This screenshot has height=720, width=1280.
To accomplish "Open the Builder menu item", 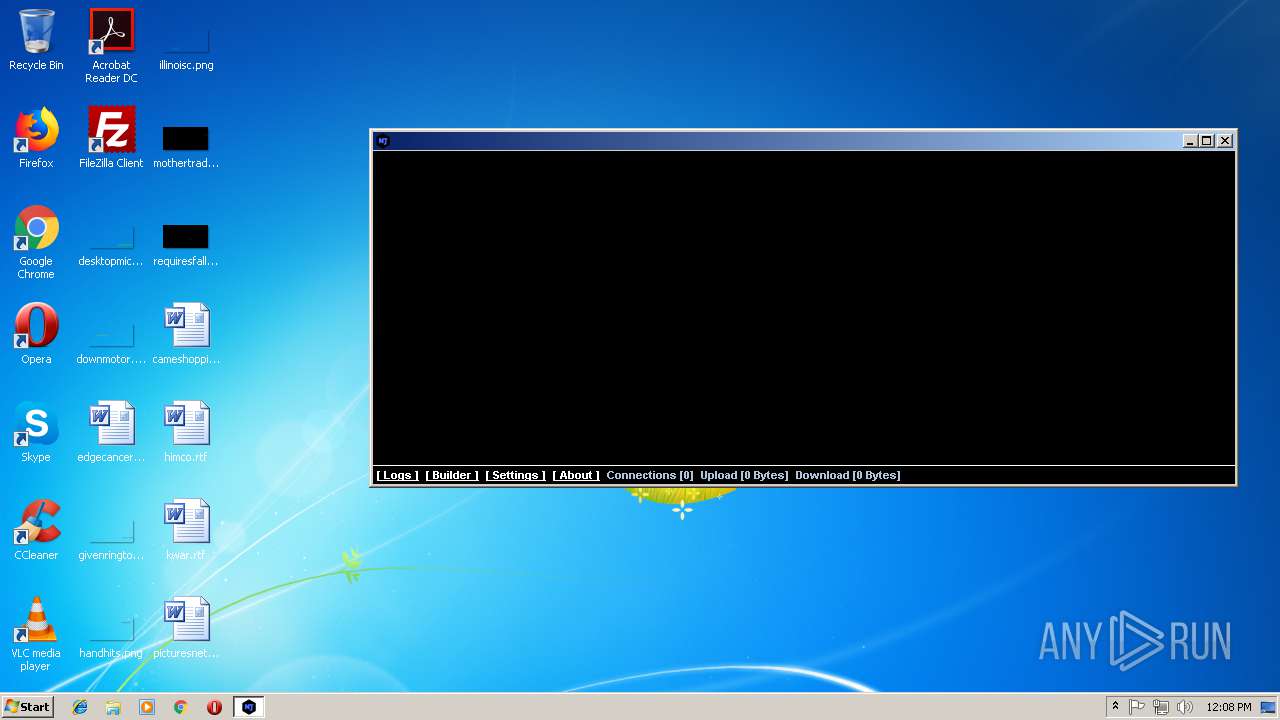I will point(452,475).
